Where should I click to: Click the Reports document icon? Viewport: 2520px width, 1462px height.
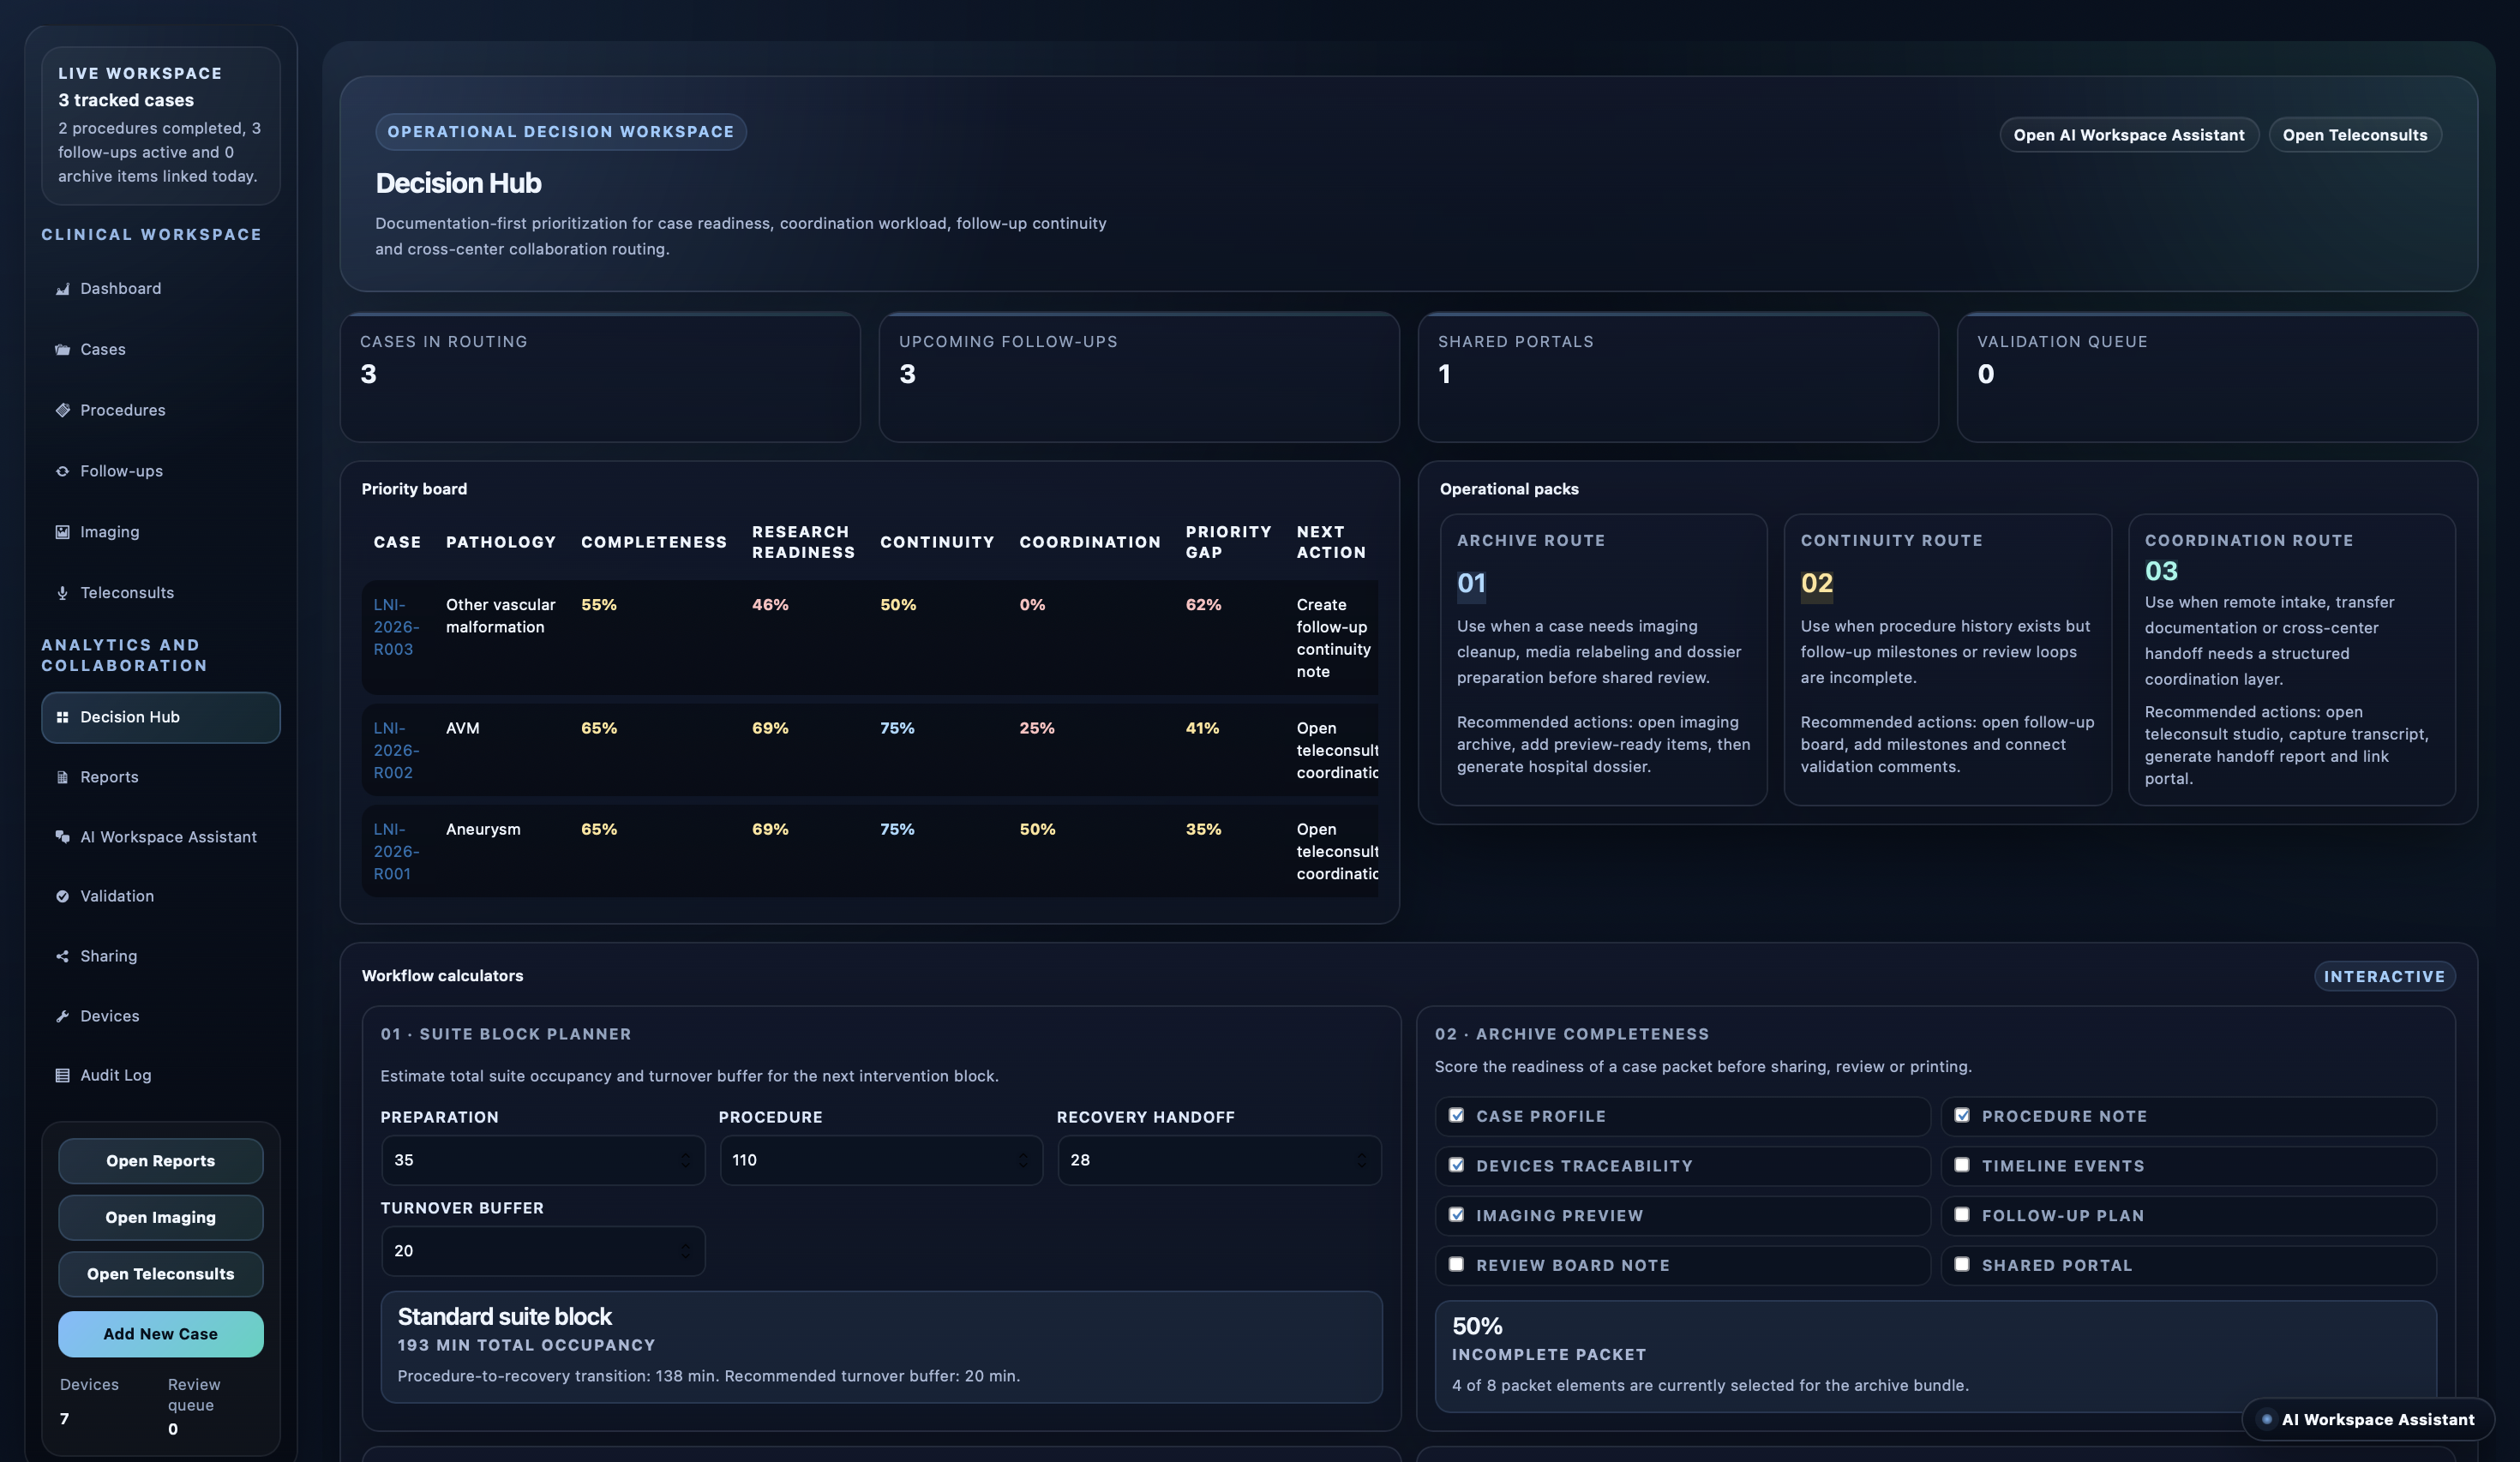pyautogui.click(x=62, y=777)
